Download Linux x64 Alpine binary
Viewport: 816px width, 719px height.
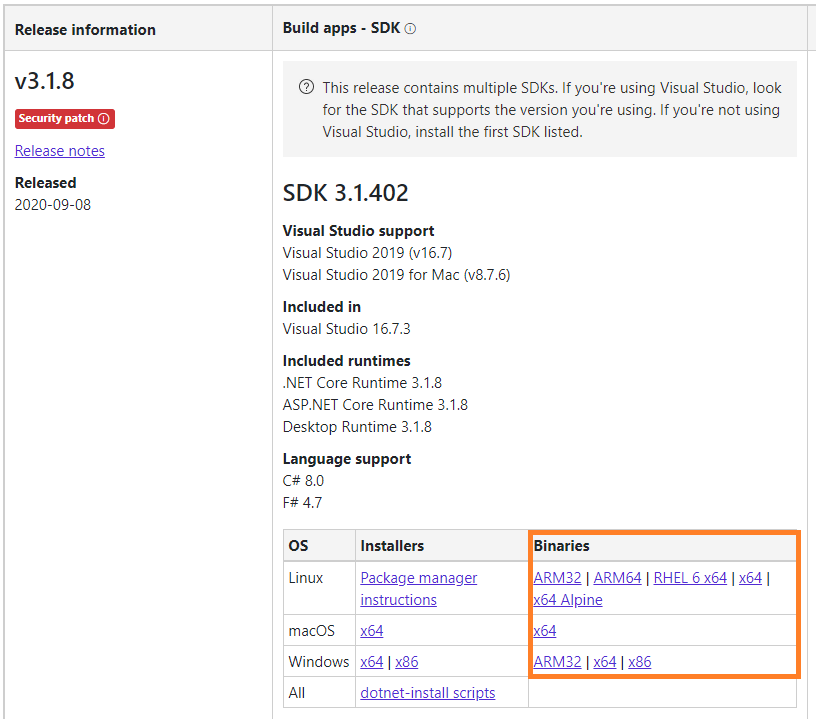[x=568, y=600]
